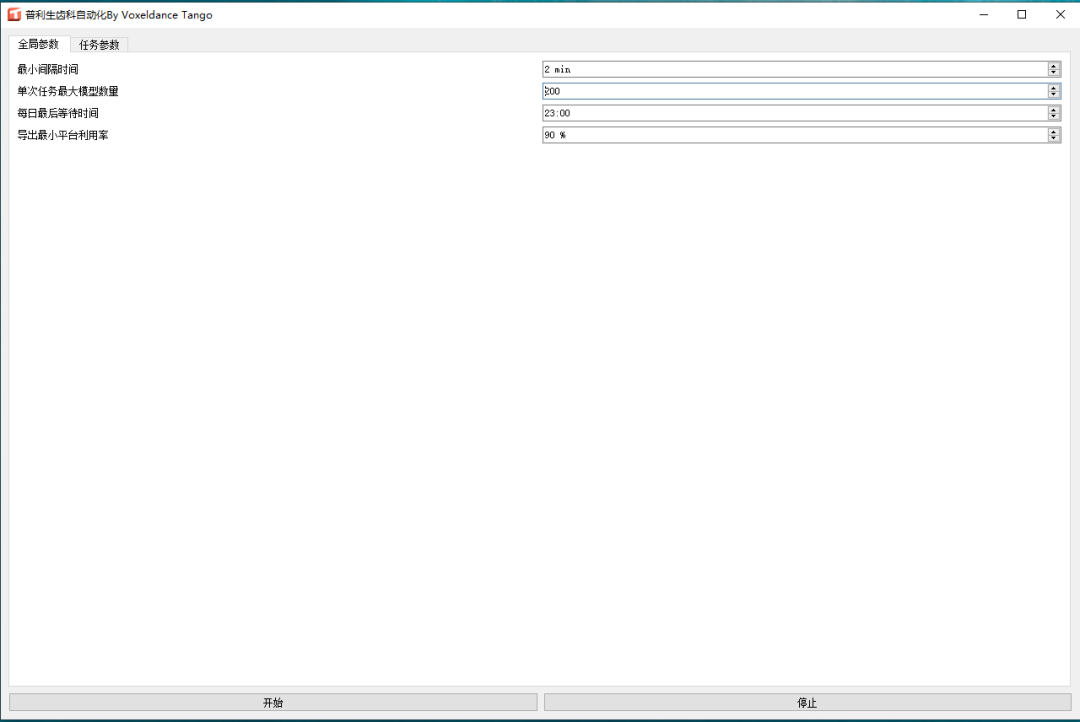The height and width of the screenshot is (722, 1080).
Task: Select the 全局参数 tab
Action: coord(39,44)
